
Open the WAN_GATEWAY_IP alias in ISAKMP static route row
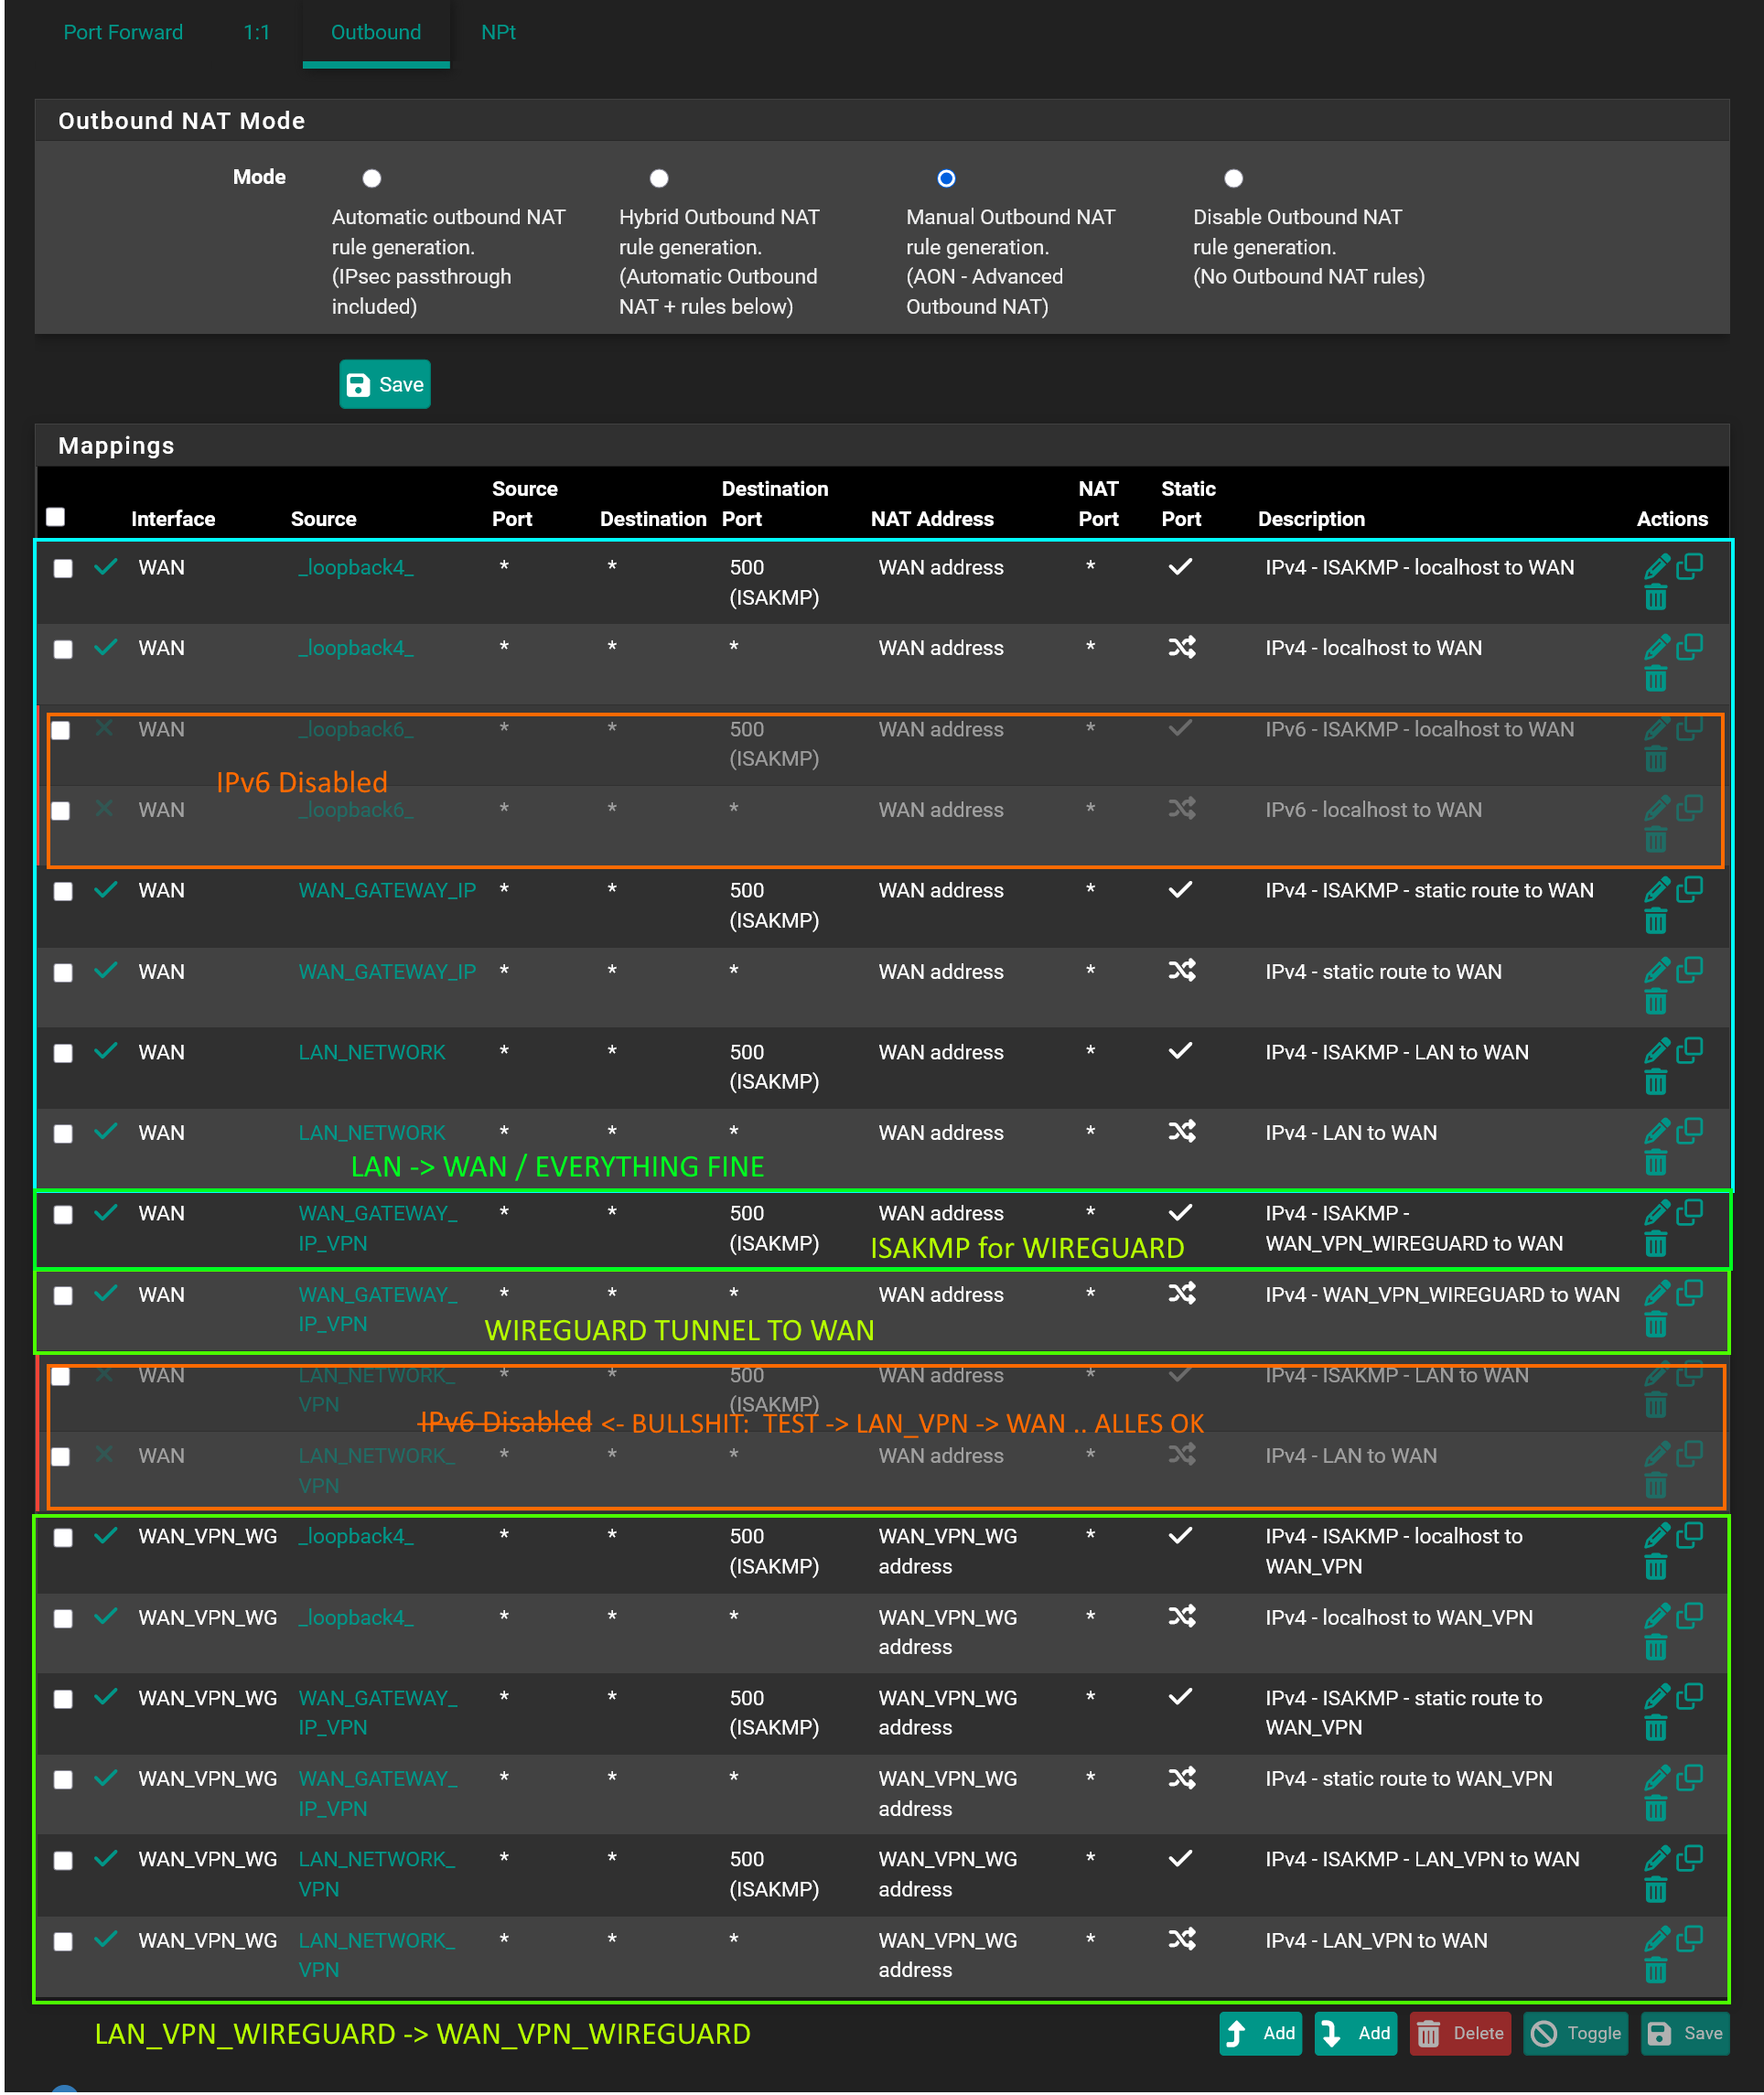tap(387, 890)
